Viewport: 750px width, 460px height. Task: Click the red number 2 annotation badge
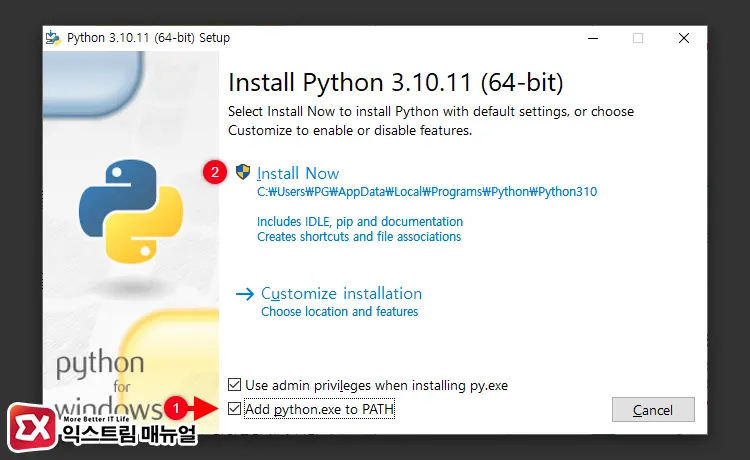click(x=213, y=172)
